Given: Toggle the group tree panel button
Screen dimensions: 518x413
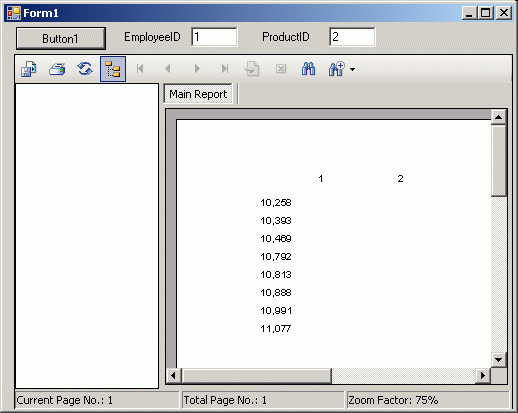Looking at the screenshot, I should coord(113,69).
